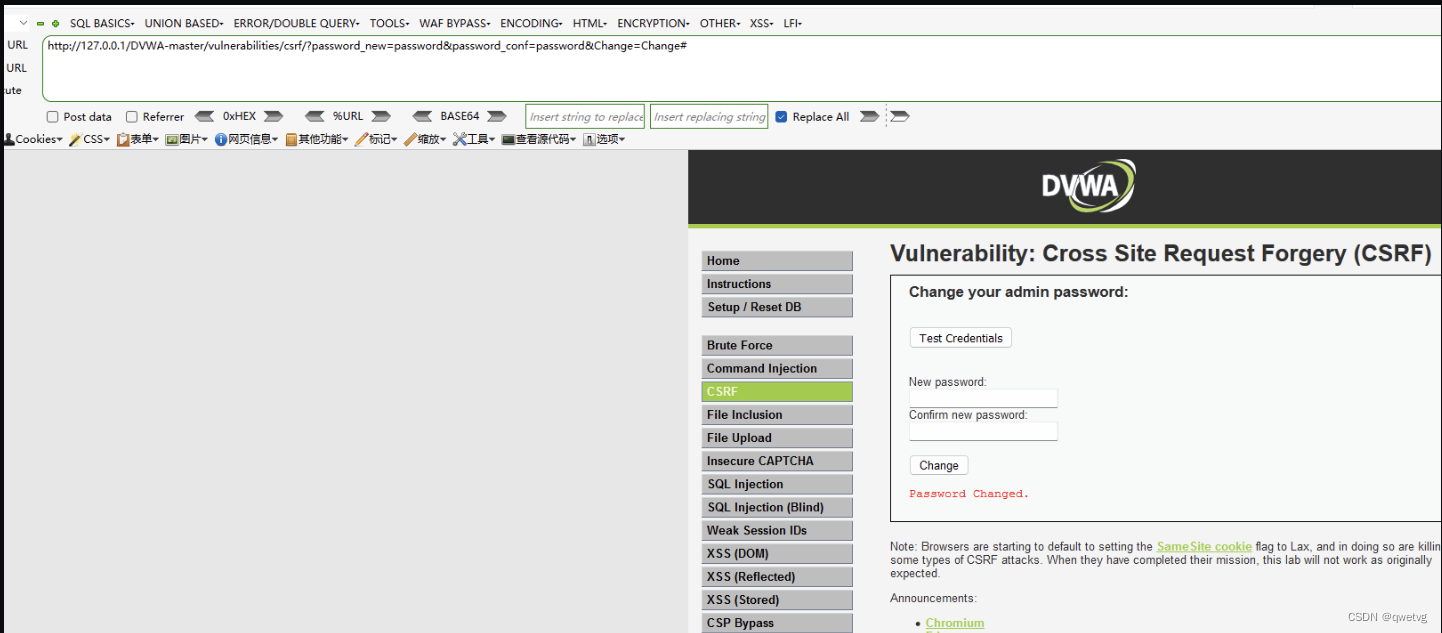Click the Change password button
The height and width of the screenshot is (633, 1442).
(x=938, y=465)
